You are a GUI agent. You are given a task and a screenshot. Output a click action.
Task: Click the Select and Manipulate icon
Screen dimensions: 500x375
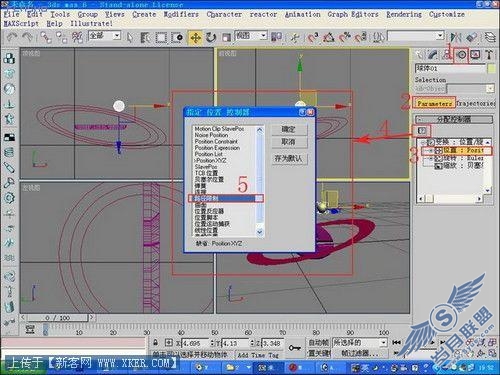coord(295,37)
